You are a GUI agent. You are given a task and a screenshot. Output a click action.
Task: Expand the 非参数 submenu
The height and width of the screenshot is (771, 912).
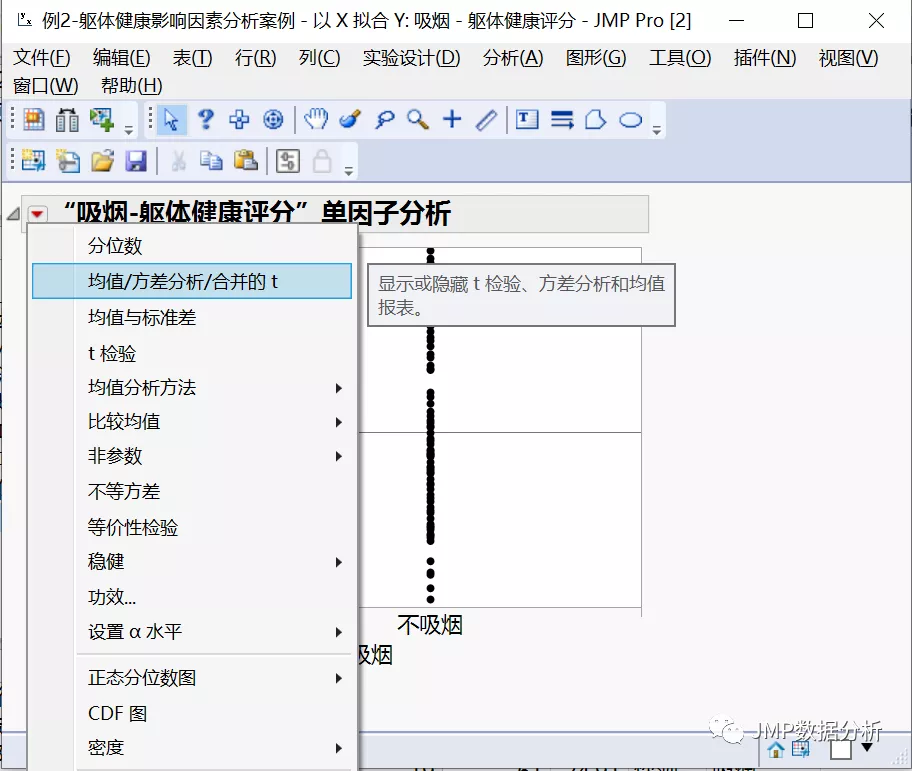(193, 456)
